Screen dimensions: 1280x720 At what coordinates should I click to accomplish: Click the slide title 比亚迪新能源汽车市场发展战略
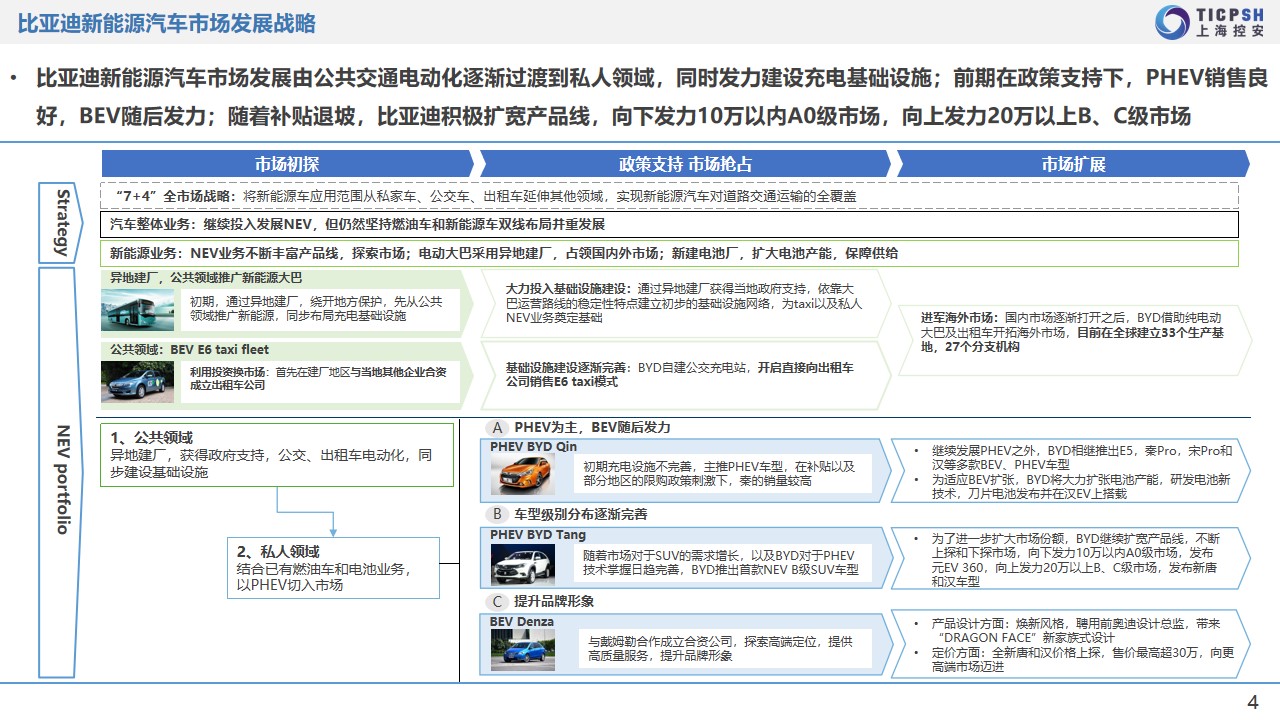[166, 22]
